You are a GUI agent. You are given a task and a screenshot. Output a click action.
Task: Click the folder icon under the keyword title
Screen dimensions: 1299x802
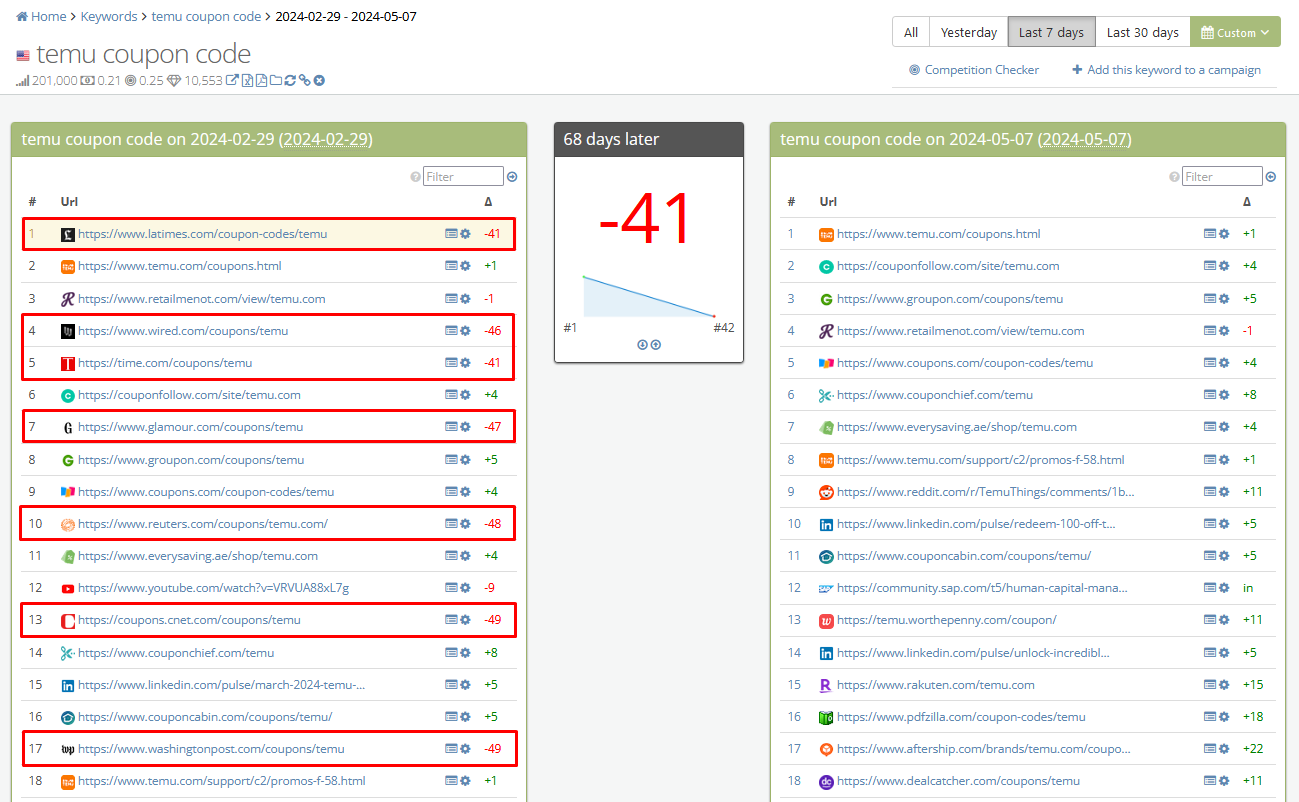[275, 80]
